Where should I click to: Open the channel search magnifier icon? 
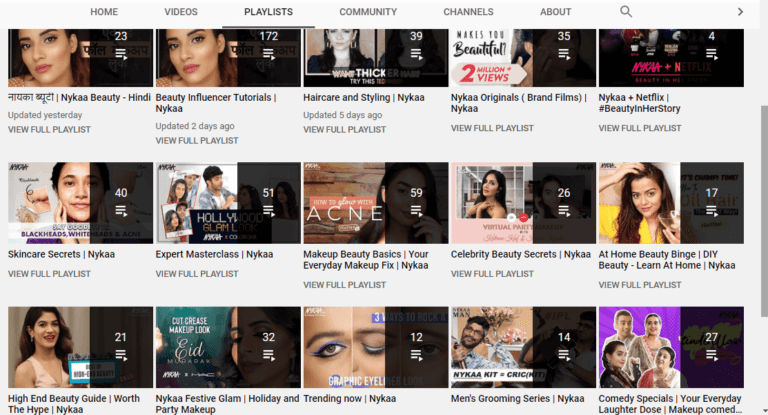[x=625, y=11]
